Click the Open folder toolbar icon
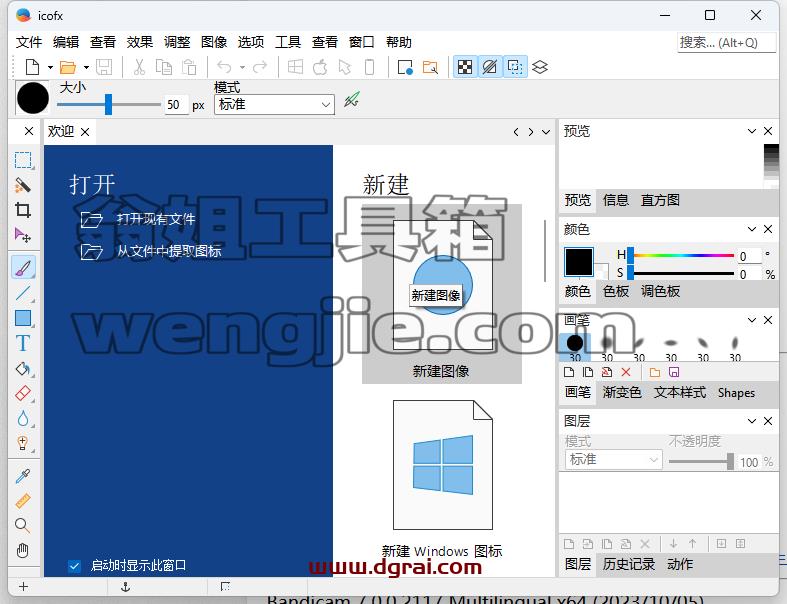Screen dimensions: 787x604 [68, 67]
